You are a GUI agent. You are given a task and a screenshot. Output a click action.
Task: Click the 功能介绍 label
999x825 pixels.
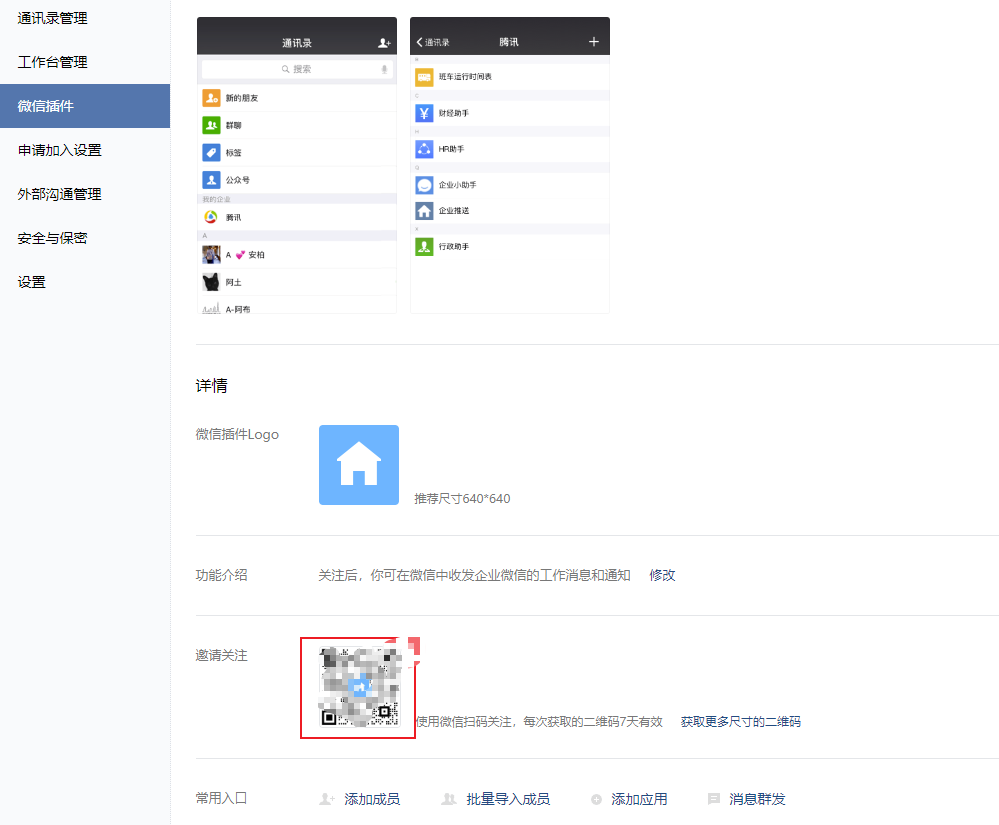[x=221, y=575]
